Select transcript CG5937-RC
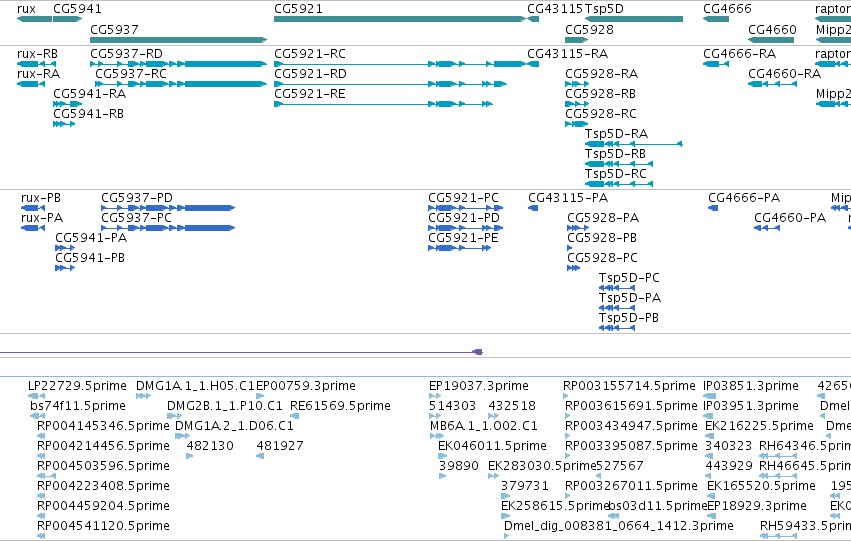 181,84
